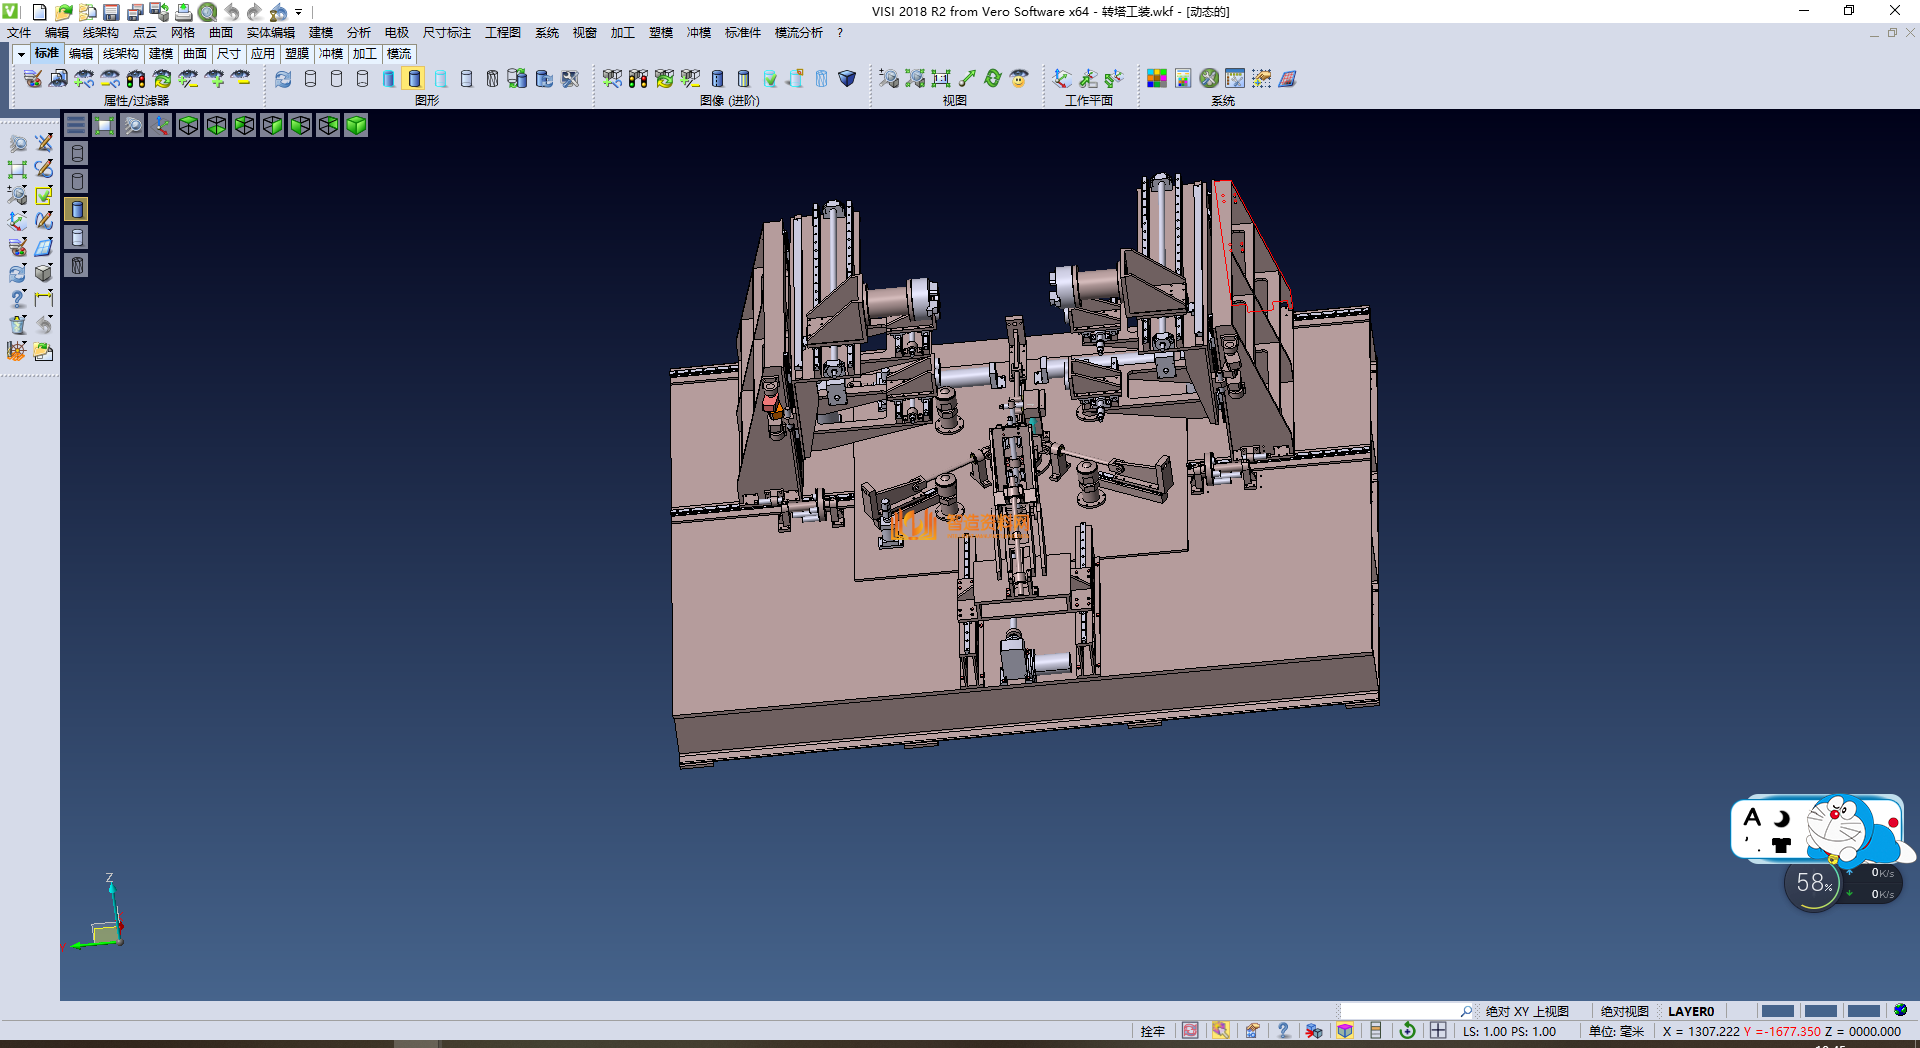Click the 绝对视图 status button
This screenshot has height=1048, width=1920.
tap(1624, 1011)
